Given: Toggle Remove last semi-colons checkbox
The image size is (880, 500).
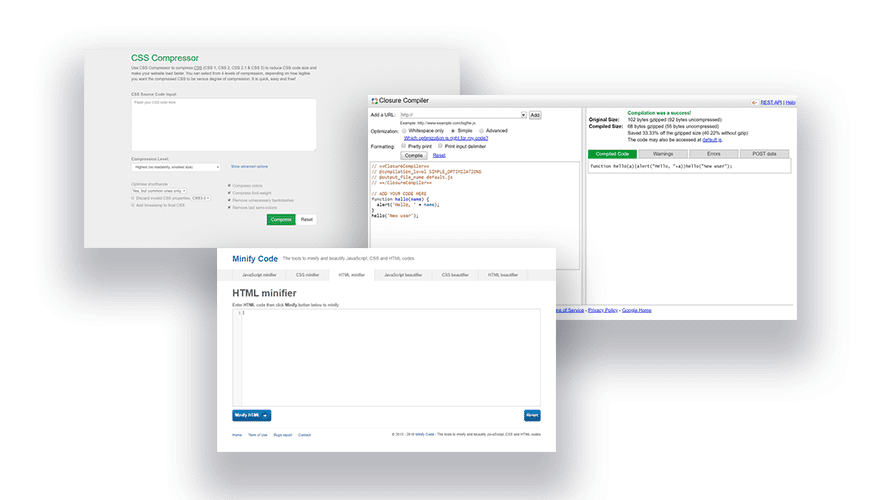Looking at the screenshot, I should [230, 207].
